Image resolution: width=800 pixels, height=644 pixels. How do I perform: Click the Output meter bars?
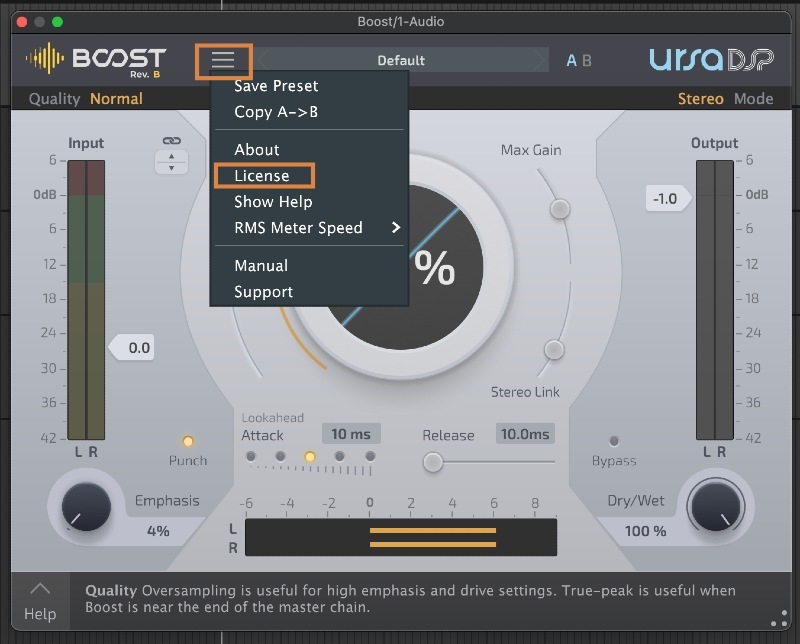pos(715,300)
